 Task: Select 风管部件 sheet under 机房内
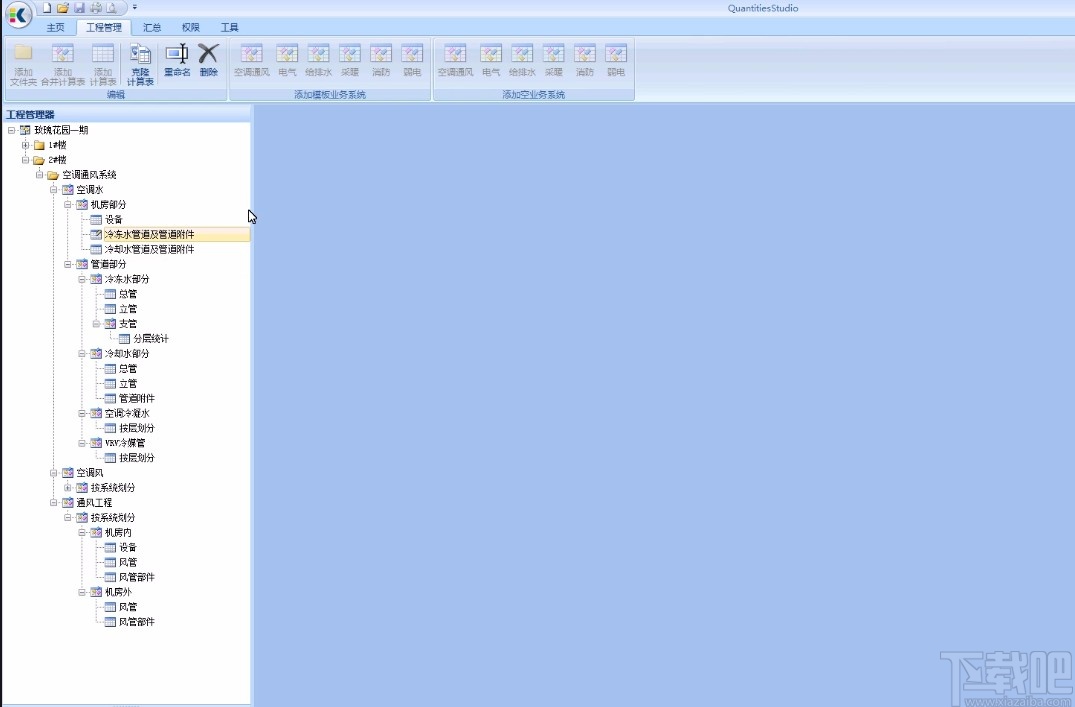point(137,577)
